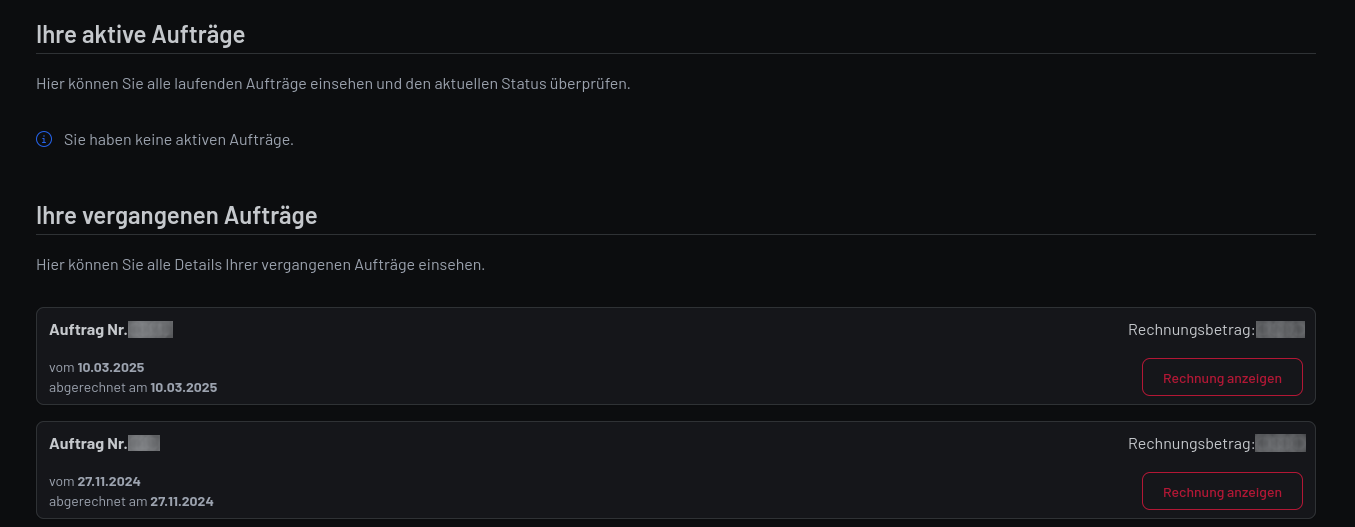The width and height of the screenshot is (1355, 527).
Task: Click the "vom 10.03.2025" order date
Action: (x=97, y=367)
